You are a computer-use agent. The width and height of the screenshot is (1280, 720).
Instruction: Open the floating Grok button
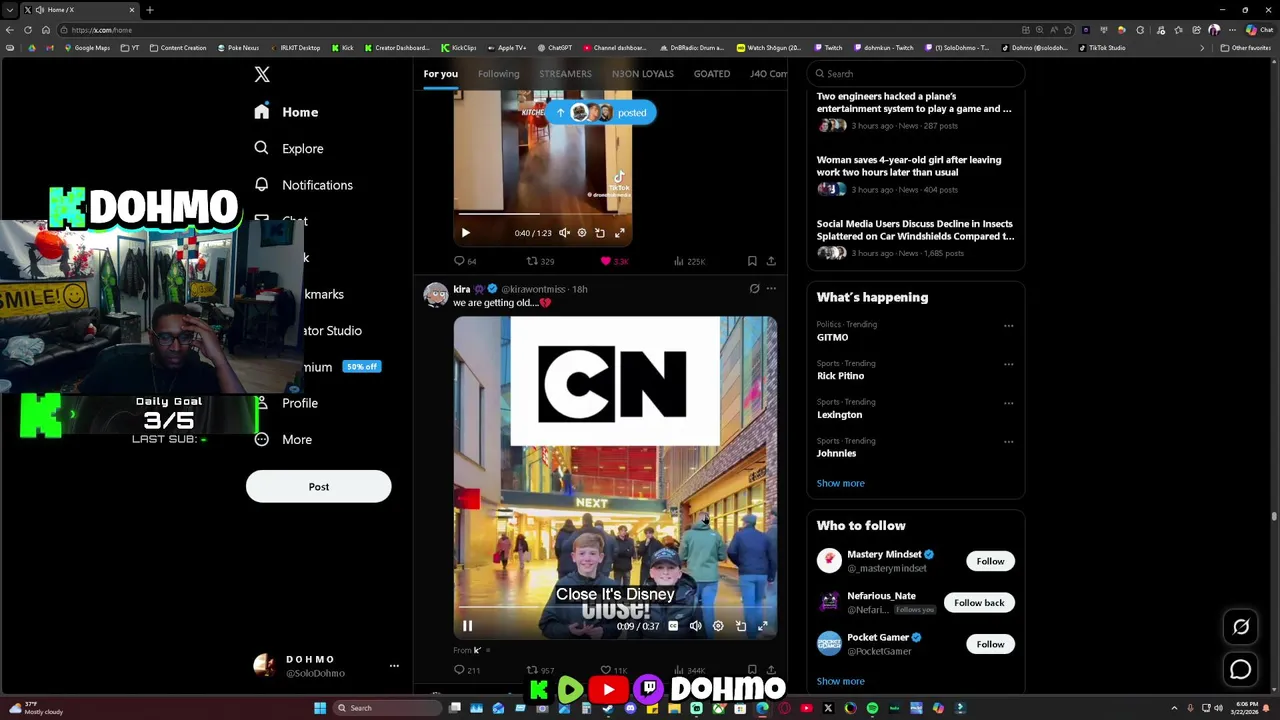[x=1241, y=627]
